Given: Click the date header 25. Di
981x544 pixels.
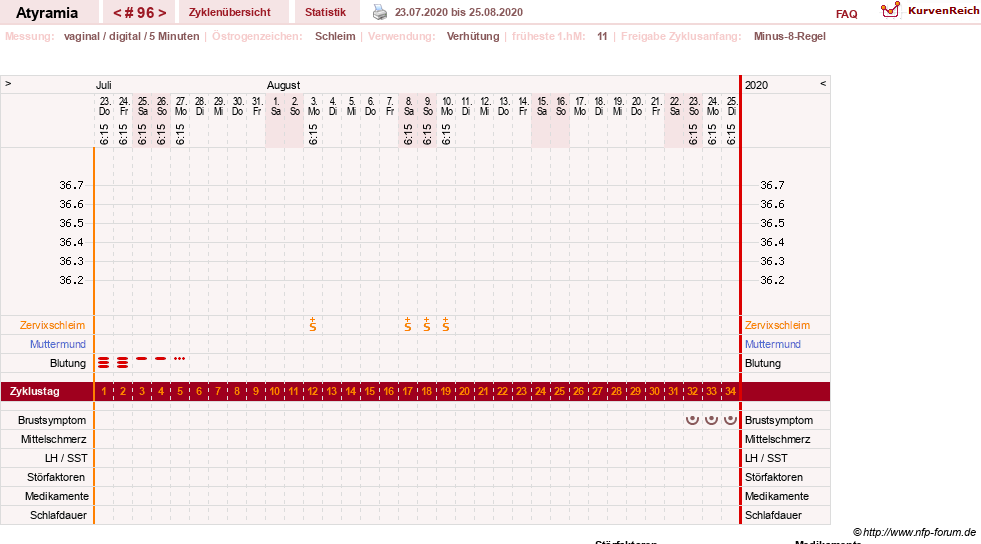Looking at the screenshot, I should 731,106.
